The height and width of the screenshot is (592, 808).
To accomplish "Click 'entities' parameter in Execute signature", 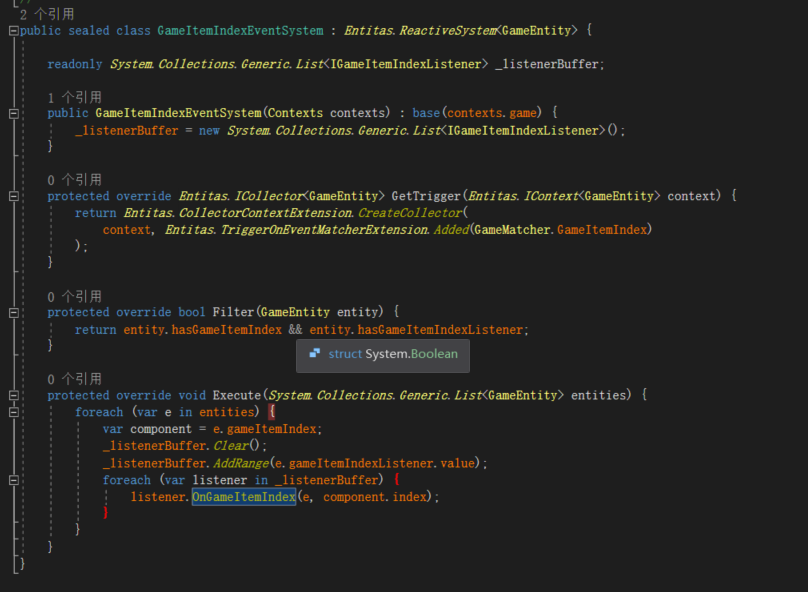I will click(598, 395).
